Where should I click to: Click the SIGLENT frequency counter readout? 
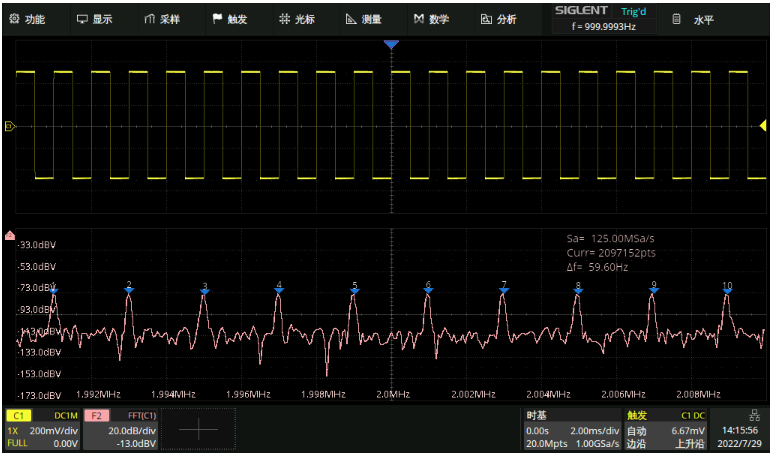coord(603,27)
